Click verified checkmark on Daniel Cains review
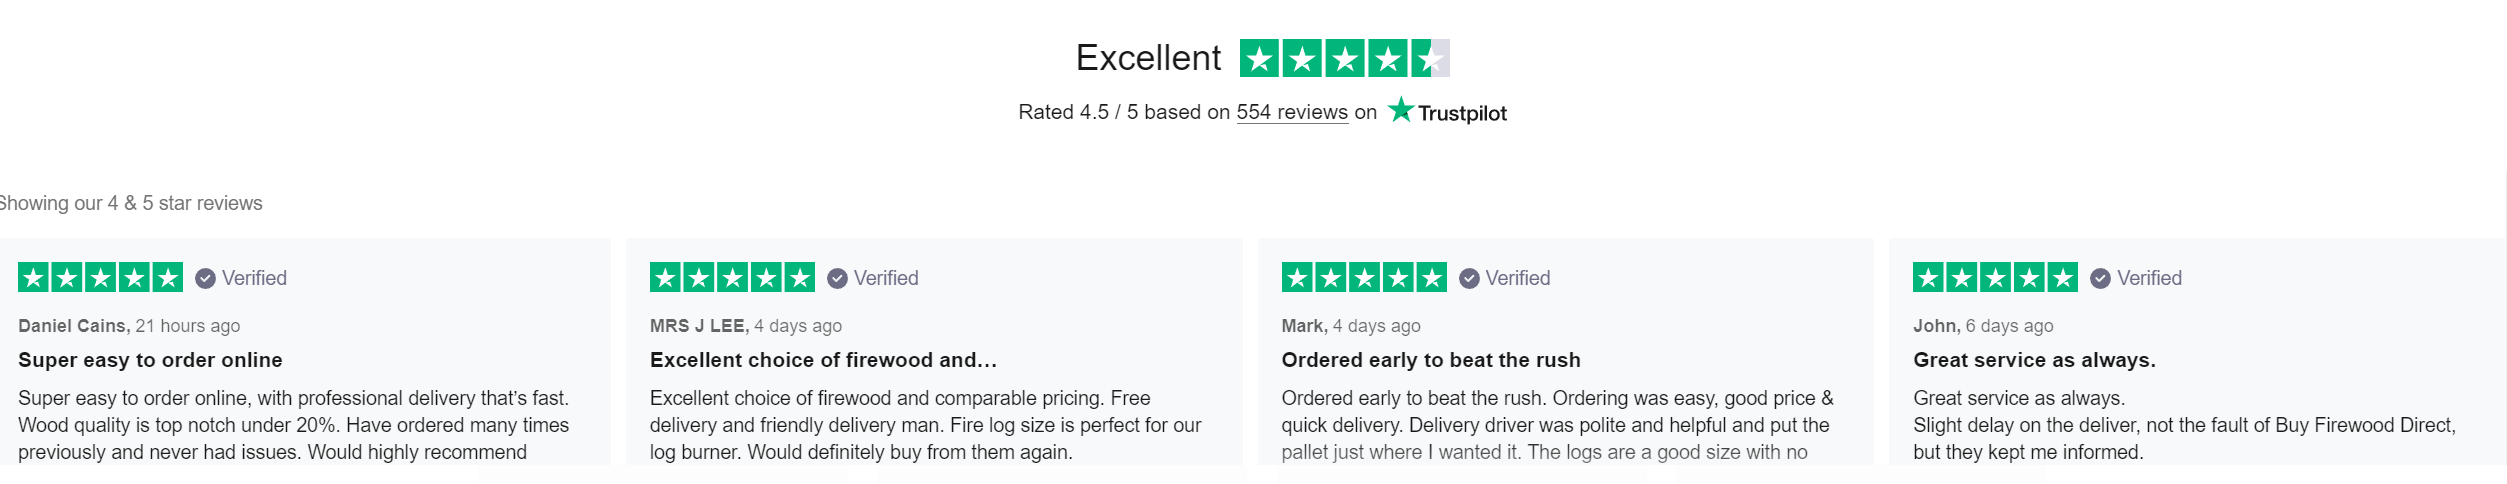 click(205, 278)
